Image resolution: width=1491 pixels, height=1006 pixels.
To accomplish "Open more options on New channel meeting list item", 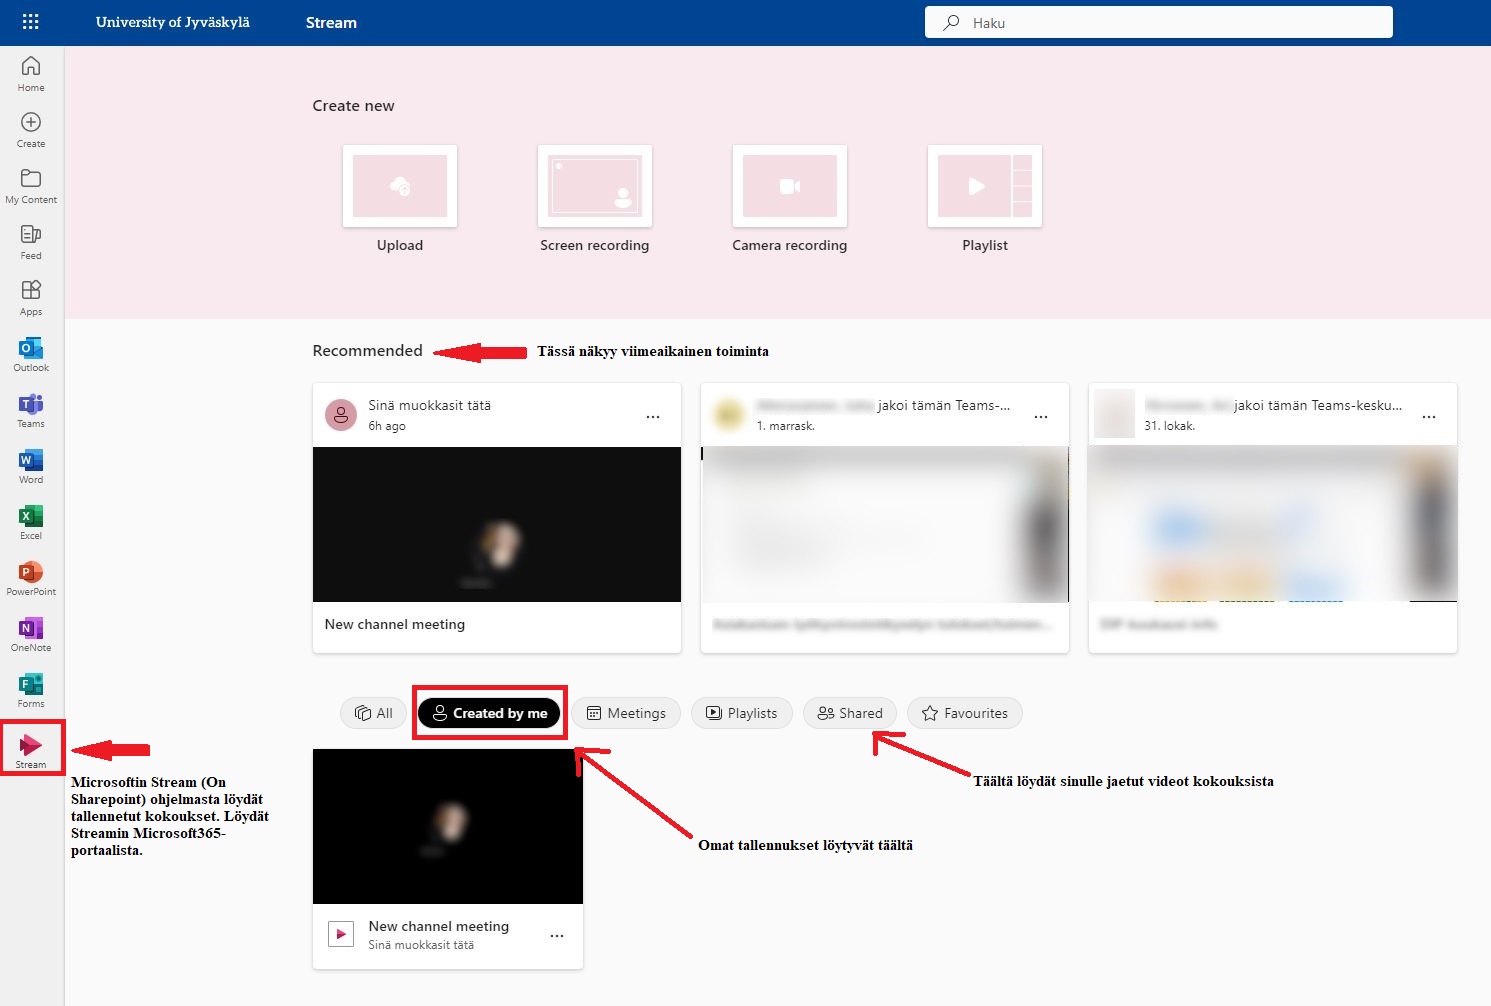I will 557,936.
